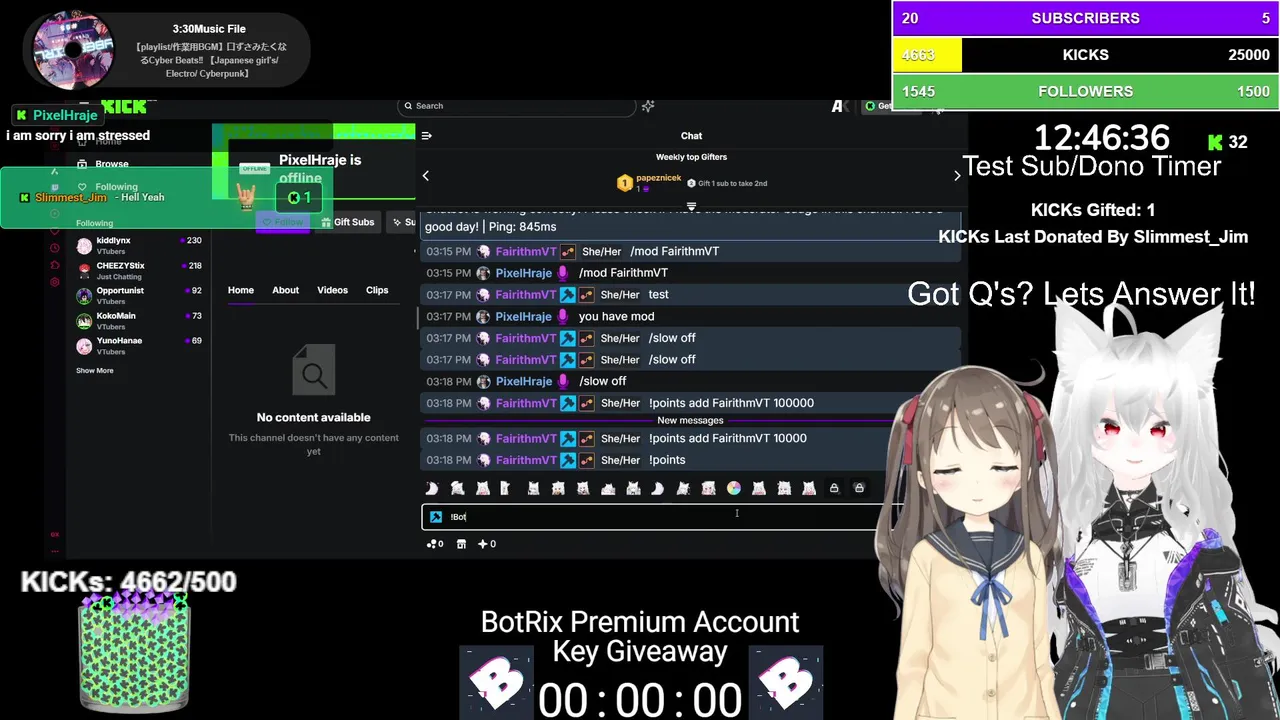Open the shop icon below chat input

[461, 544]
